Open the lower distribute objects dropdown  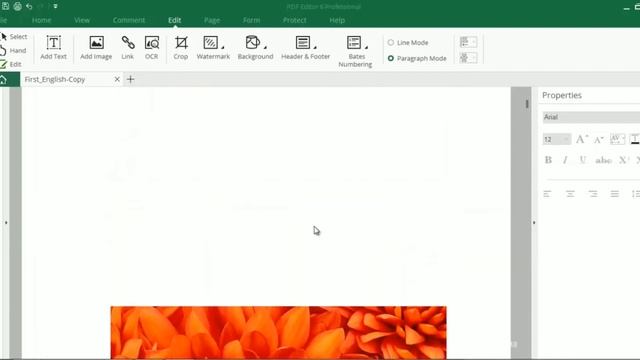[468, 58]
